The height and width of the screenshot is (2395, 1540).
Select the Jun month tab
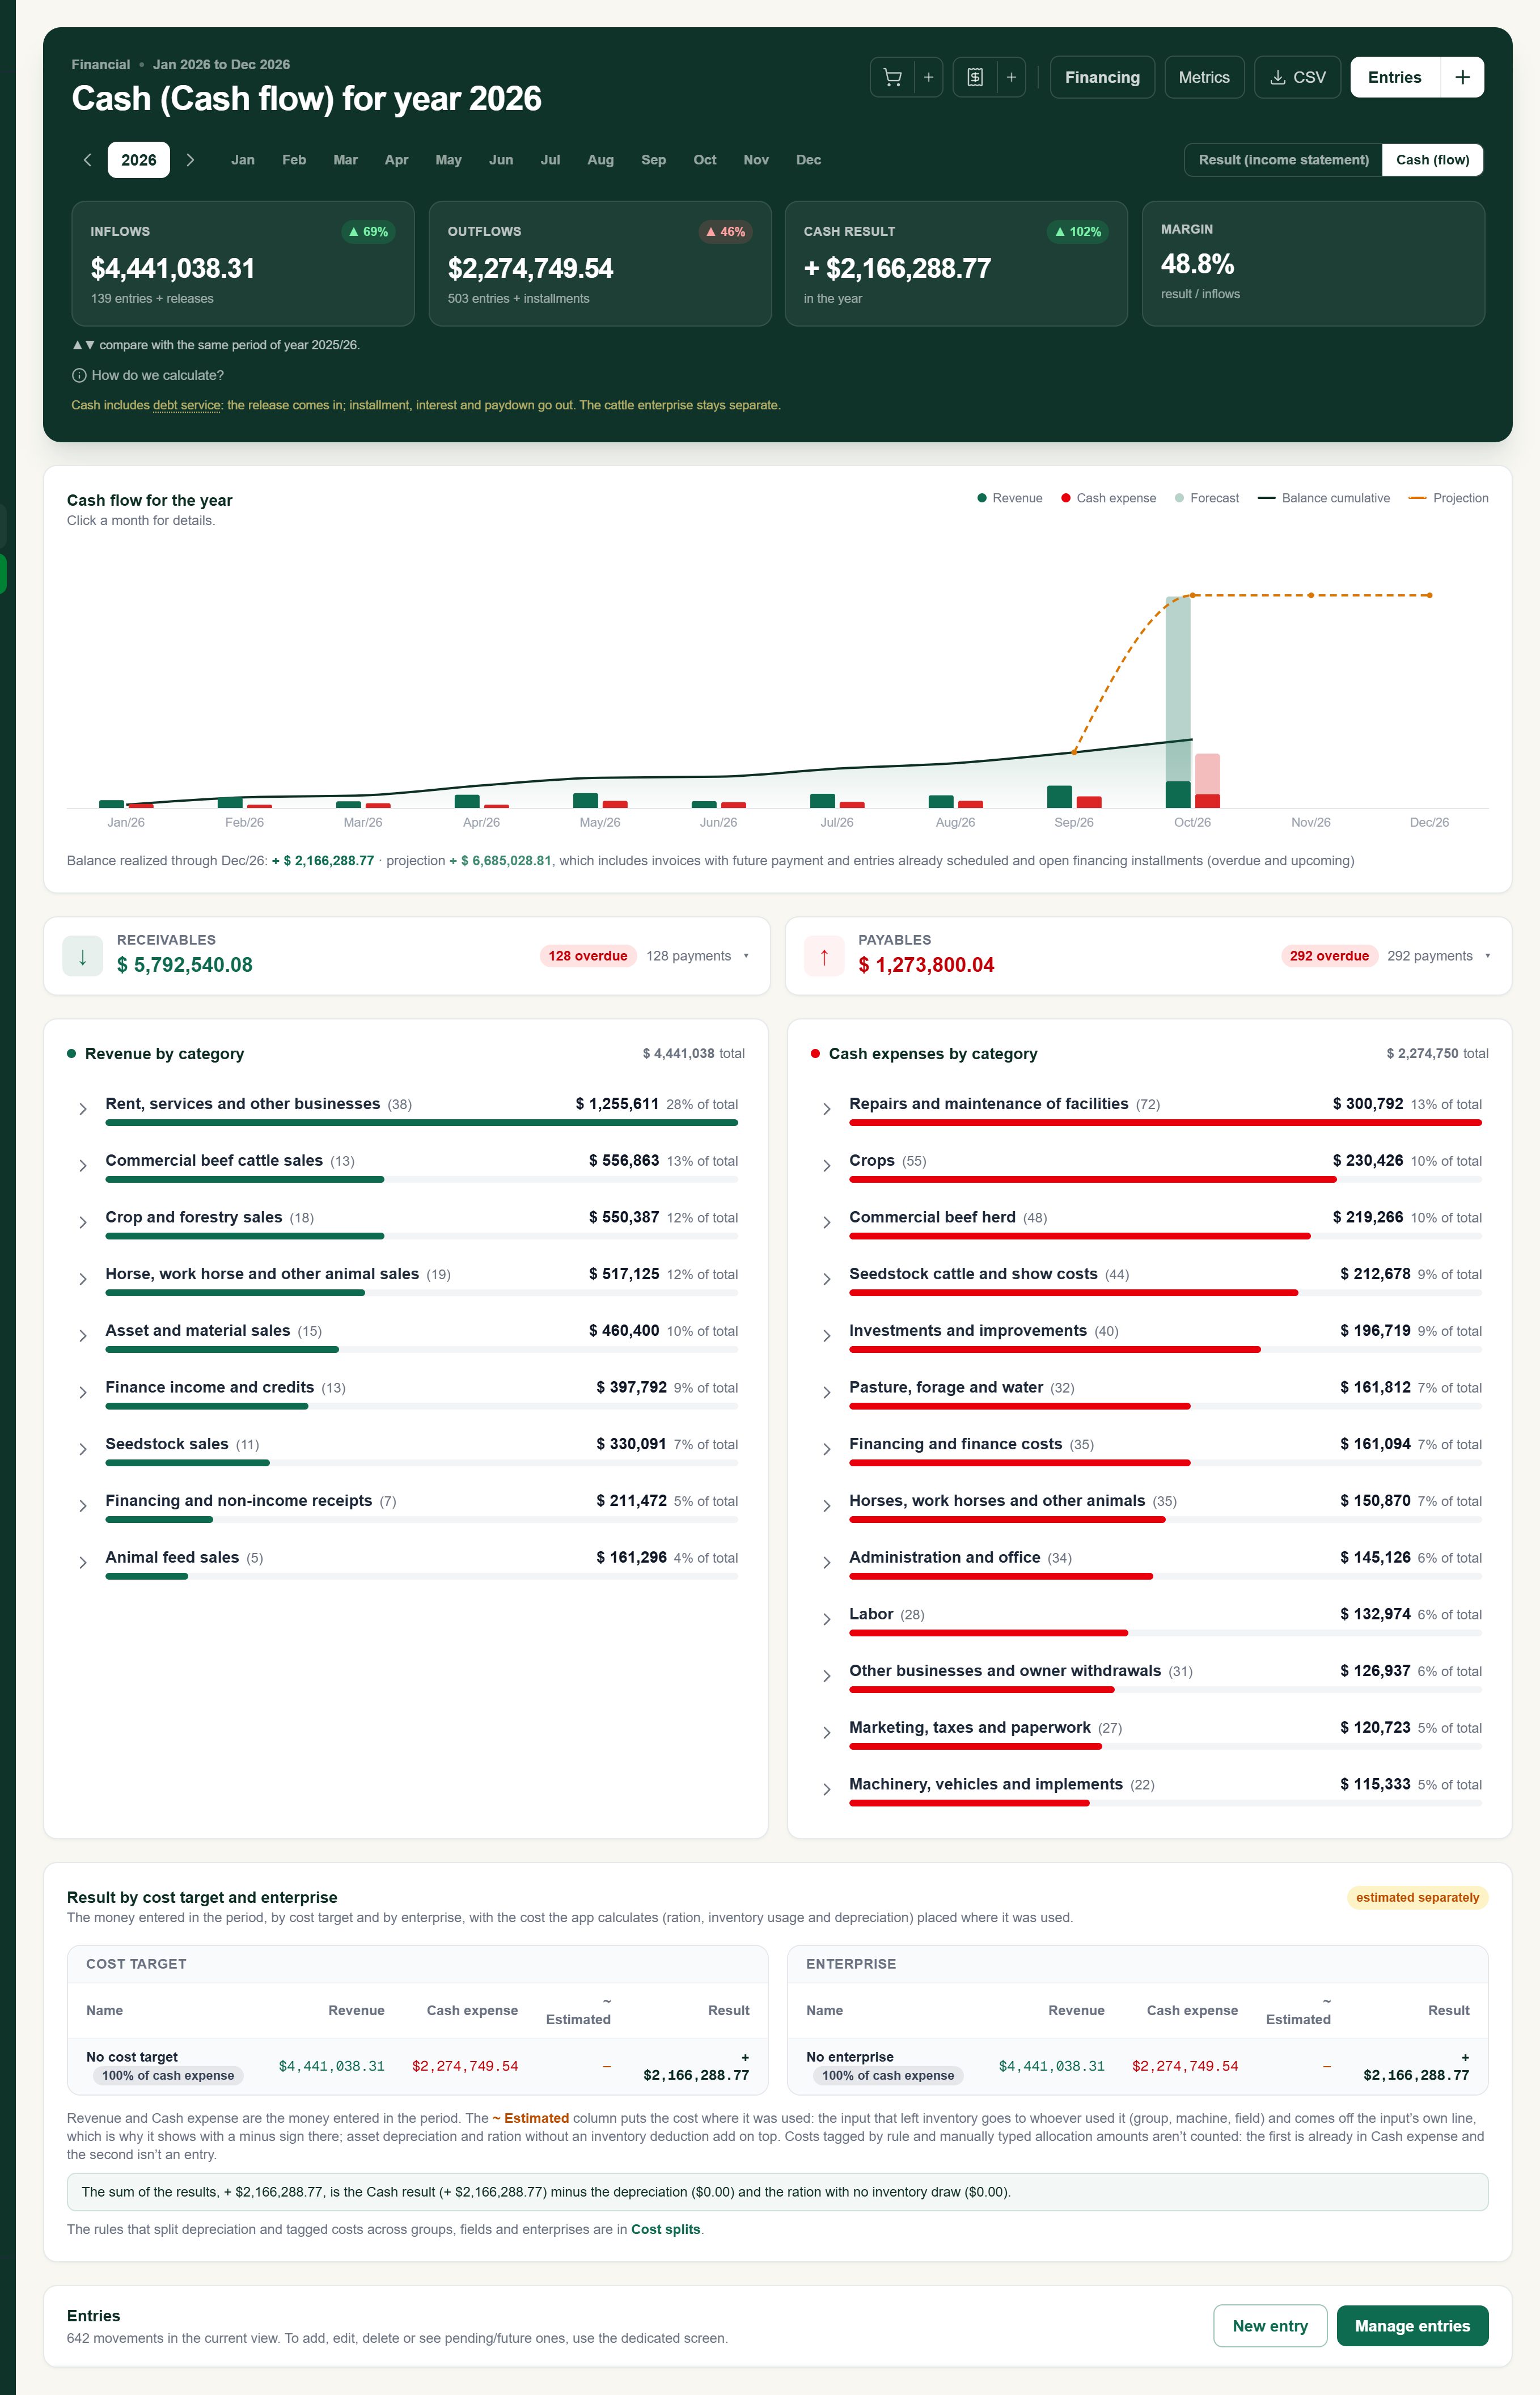point(501,160)
